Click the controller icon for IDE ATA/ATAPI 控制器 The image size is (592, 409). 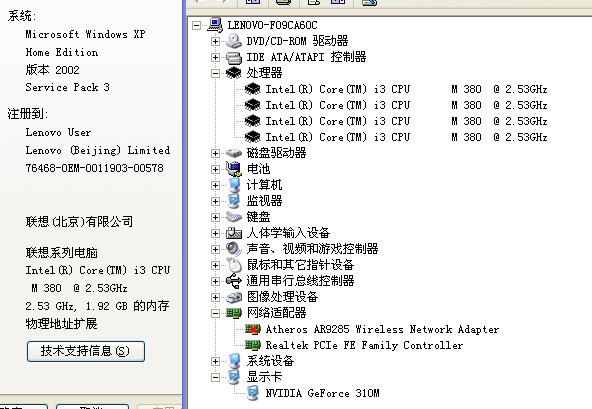tap(234, 57)
